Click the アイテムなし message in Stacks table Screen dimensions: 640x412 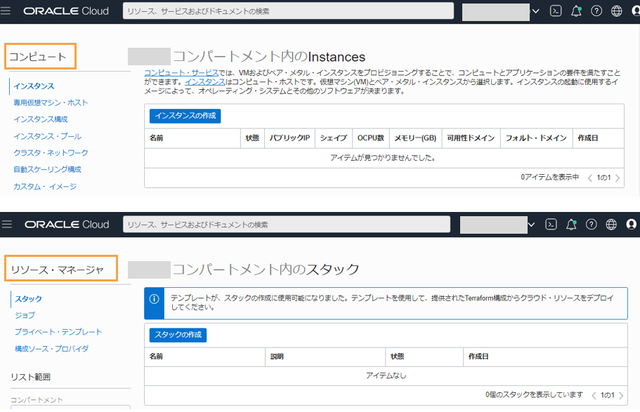coord(386,375)
